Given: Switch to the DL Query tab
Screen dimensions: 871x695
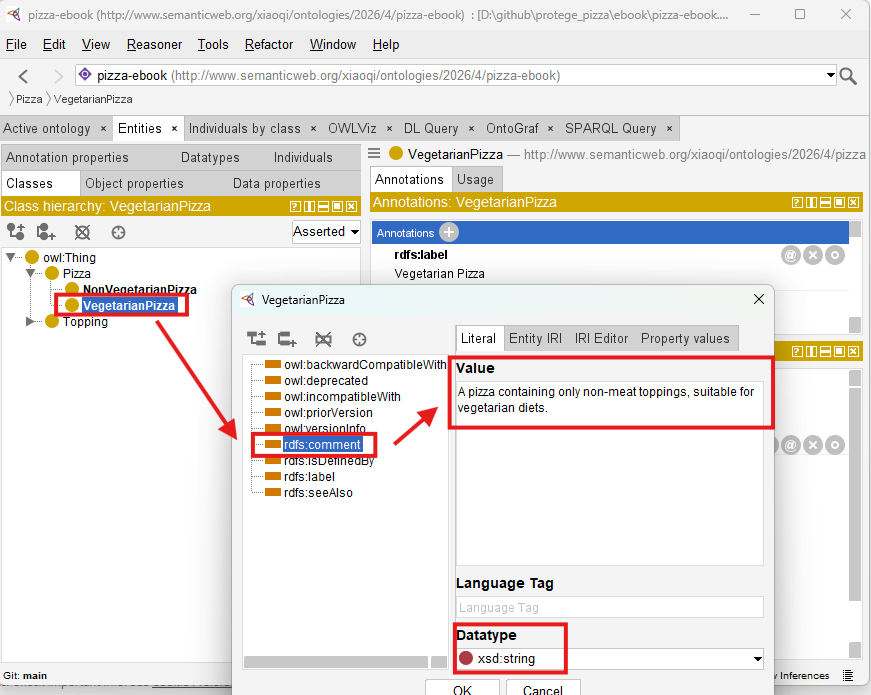Looking at the screenshot, I should (x=431, y=129).
